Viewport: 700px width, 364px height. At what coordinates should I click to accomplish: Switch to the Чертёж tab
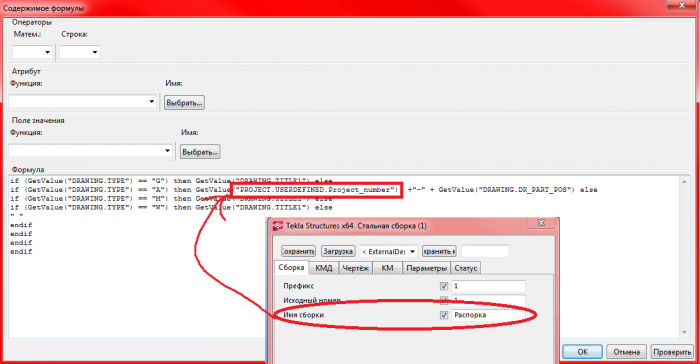tap(355, 268)
